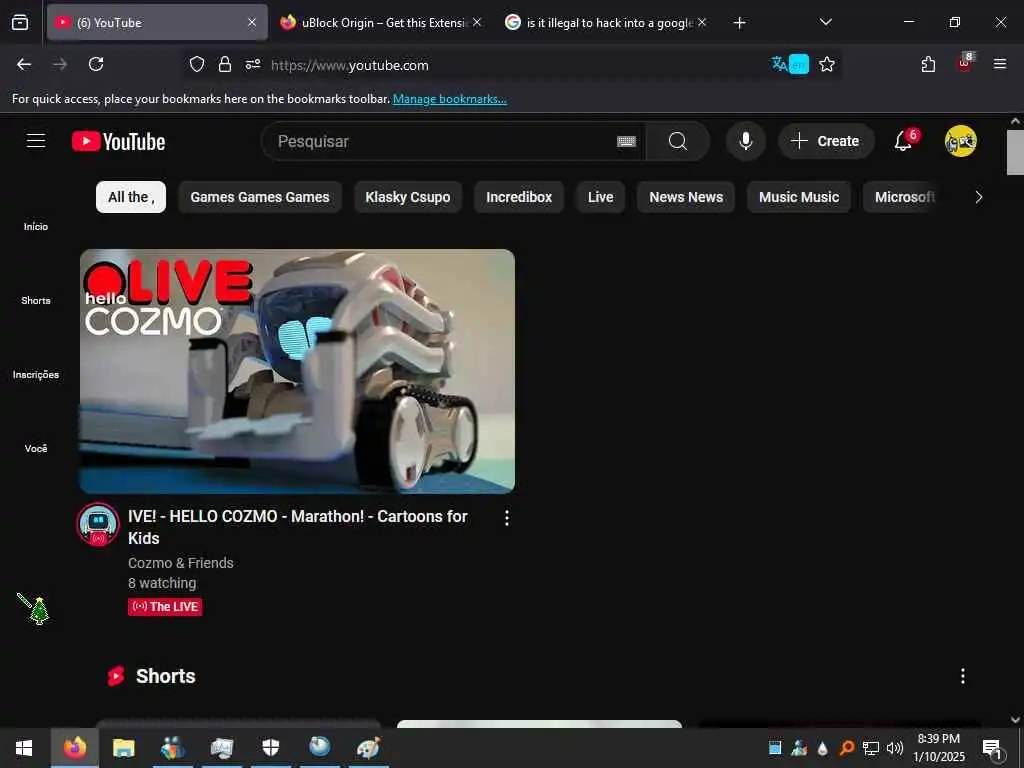The image size is (1024, 768).
Task: Go to Início in sidebar
Action: coord(36,226)
